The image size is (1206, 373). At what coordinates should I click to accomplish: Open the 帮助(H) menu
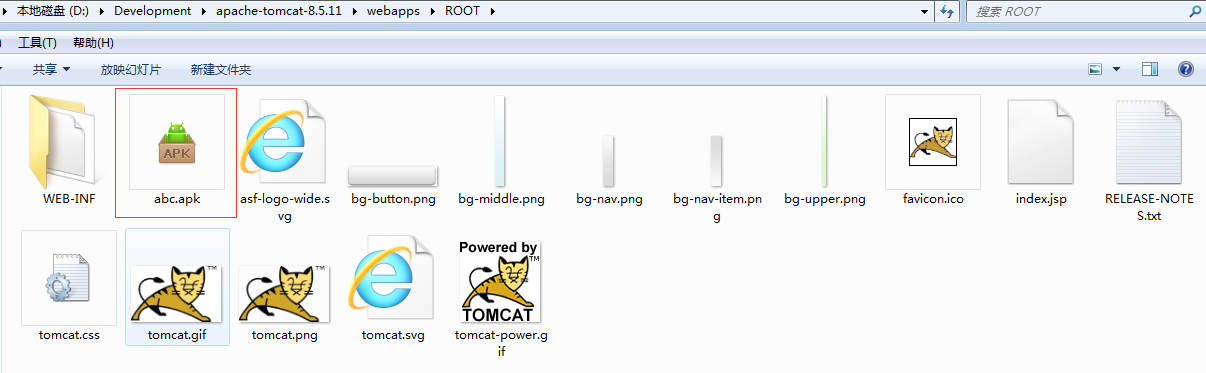click(93, 43)
